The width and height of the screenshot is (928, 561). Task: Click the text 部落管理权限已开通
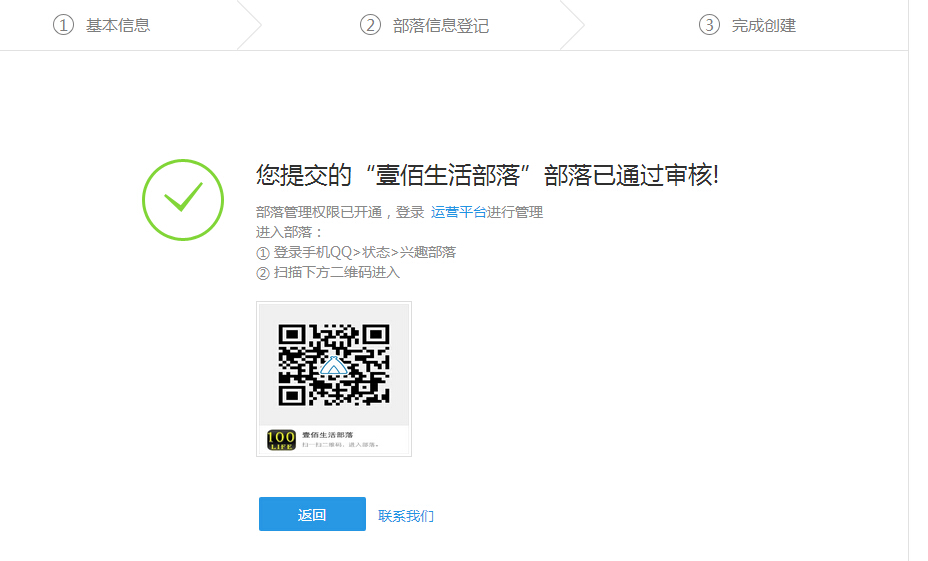point(319,212)
